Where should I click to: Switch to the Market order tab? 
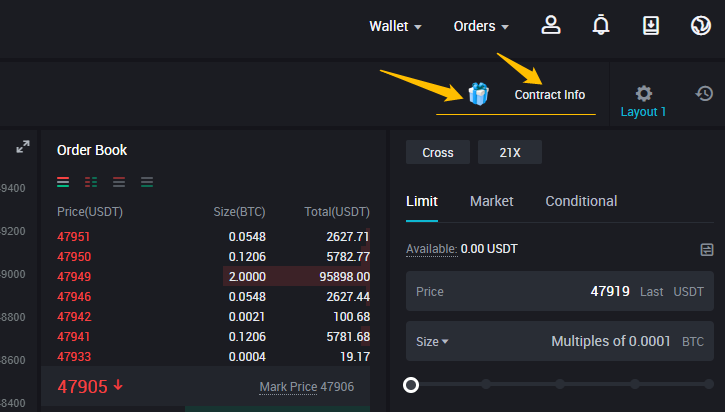click(x=491, y=201)
